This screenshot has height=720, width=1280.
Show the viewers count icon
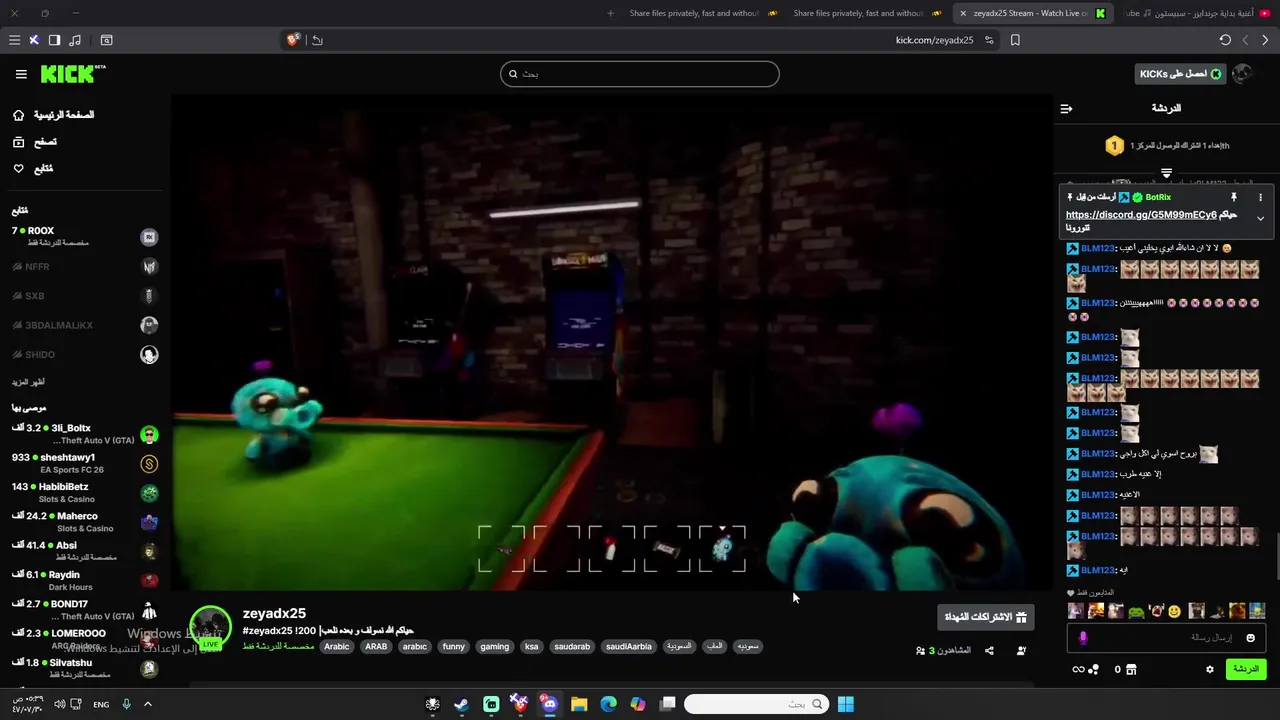[920, 651]
